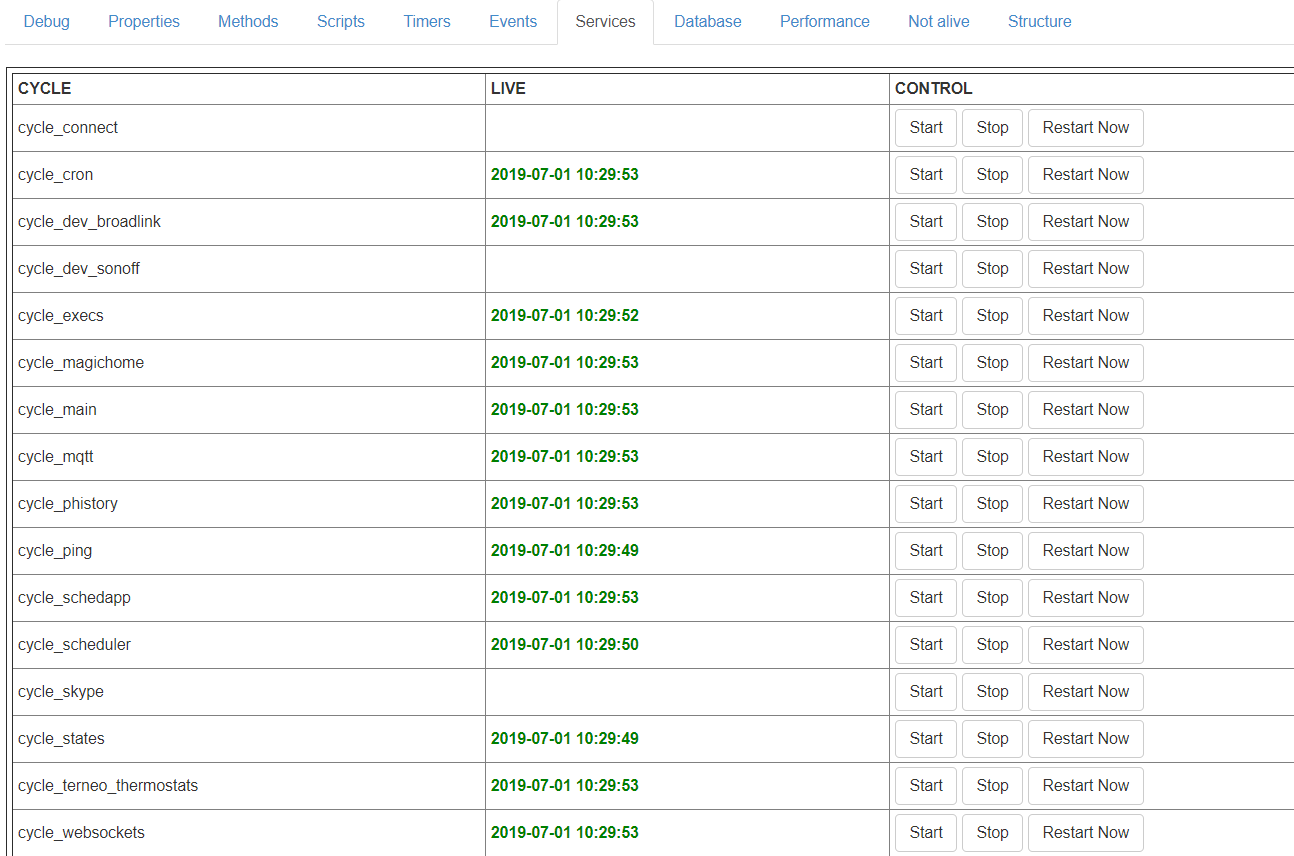
Task: Restart the cycle_dev_broadlink service now
Action: (1085, 222)
